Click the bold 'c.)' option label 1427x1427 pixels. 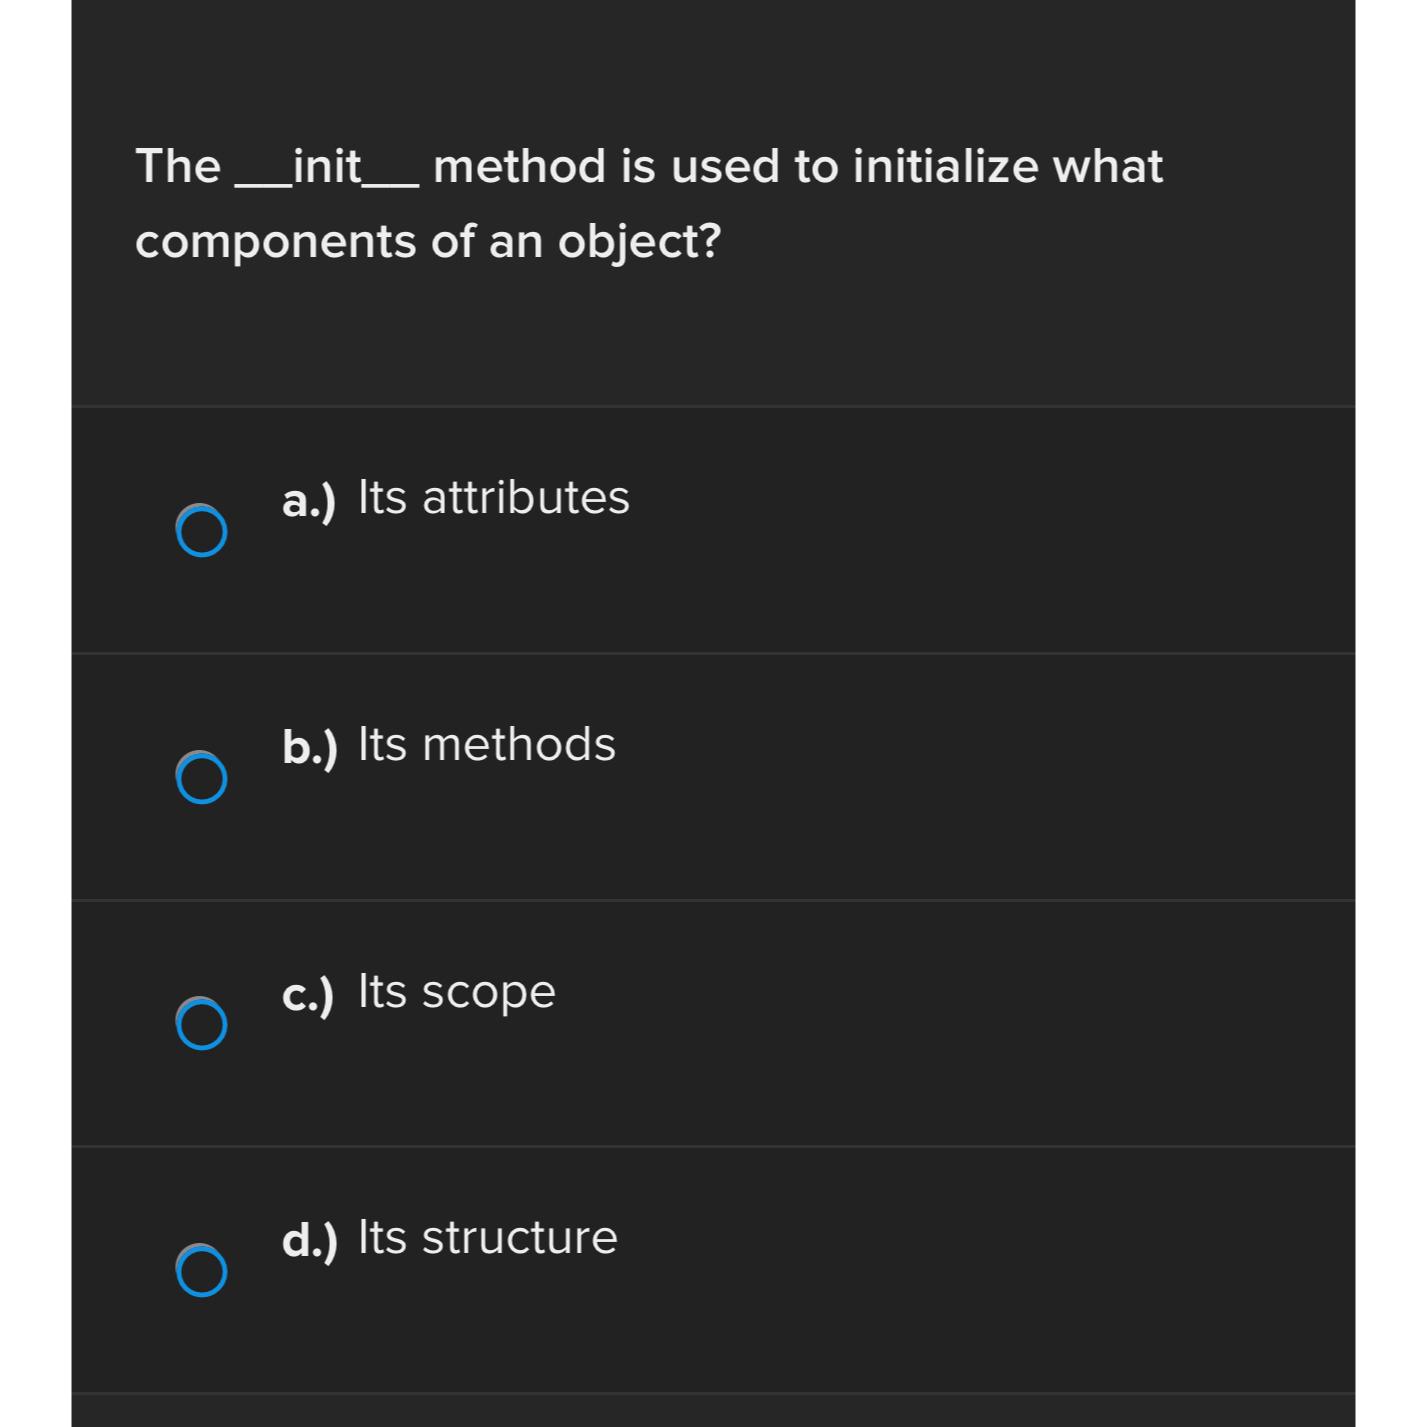pyautogui.click(x=308, y=994)
